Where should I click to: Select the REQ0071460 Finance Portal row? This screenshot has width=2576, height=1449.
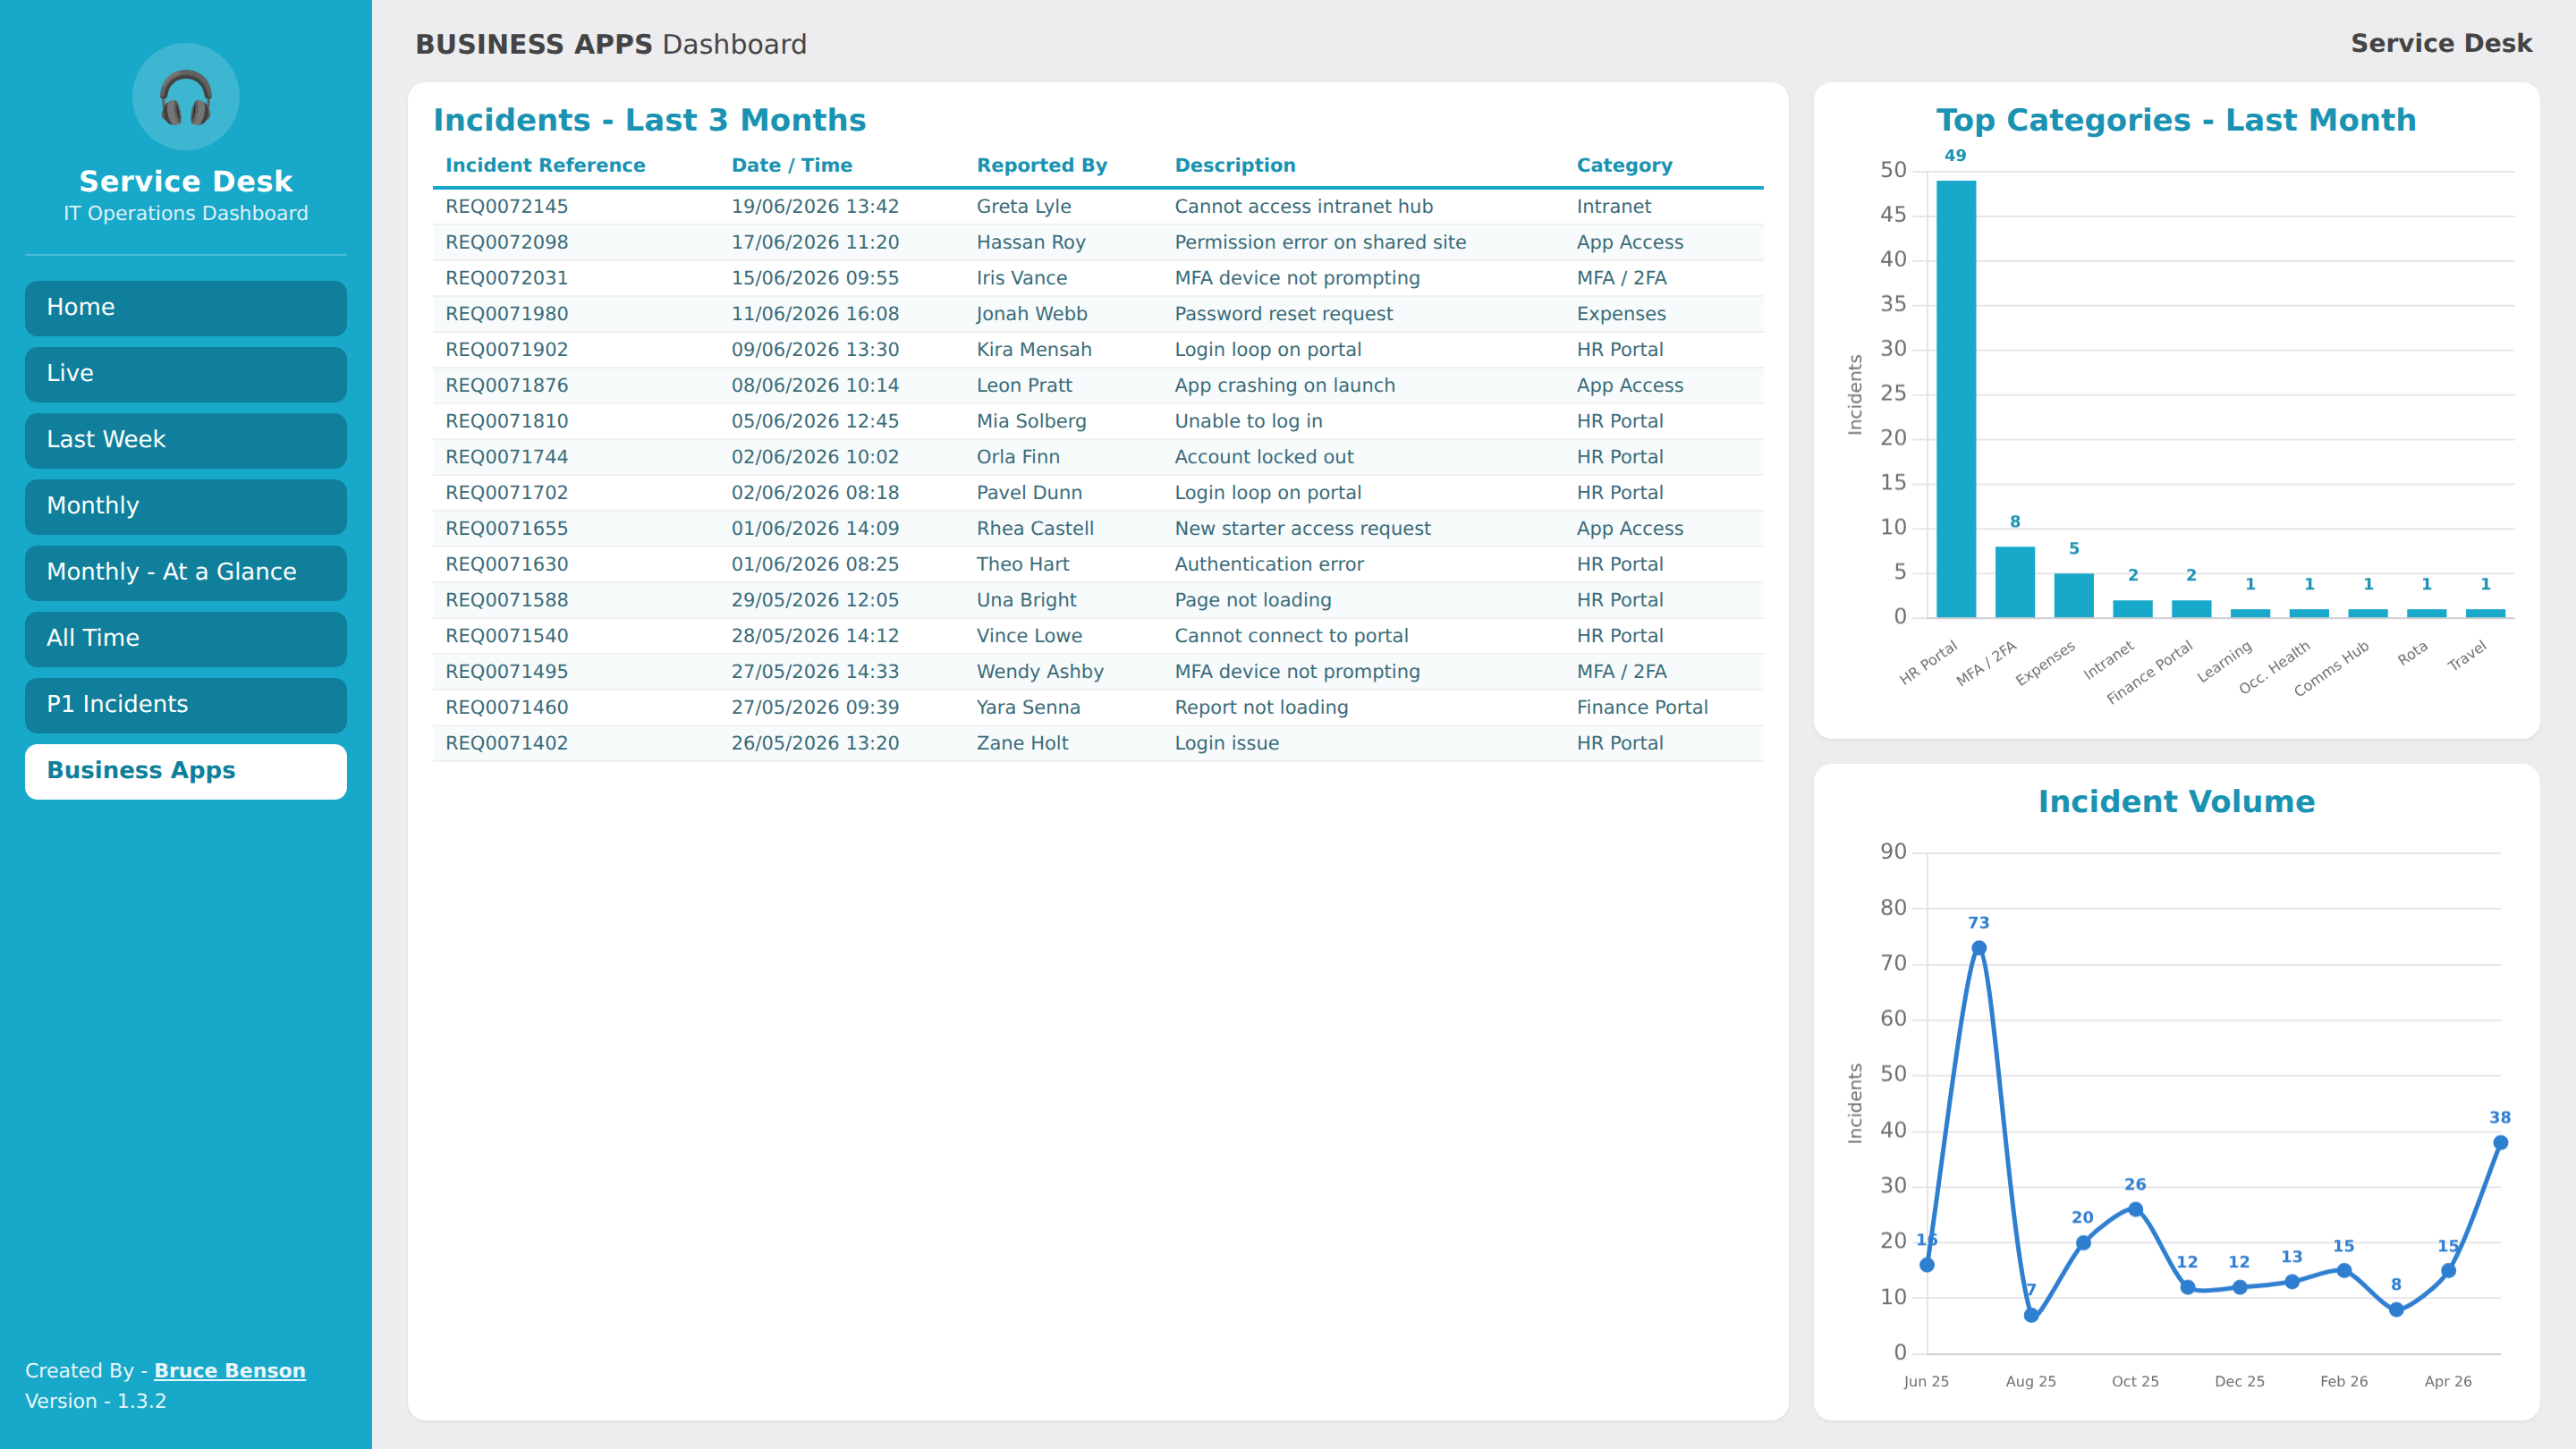(x=1098, y=708)
